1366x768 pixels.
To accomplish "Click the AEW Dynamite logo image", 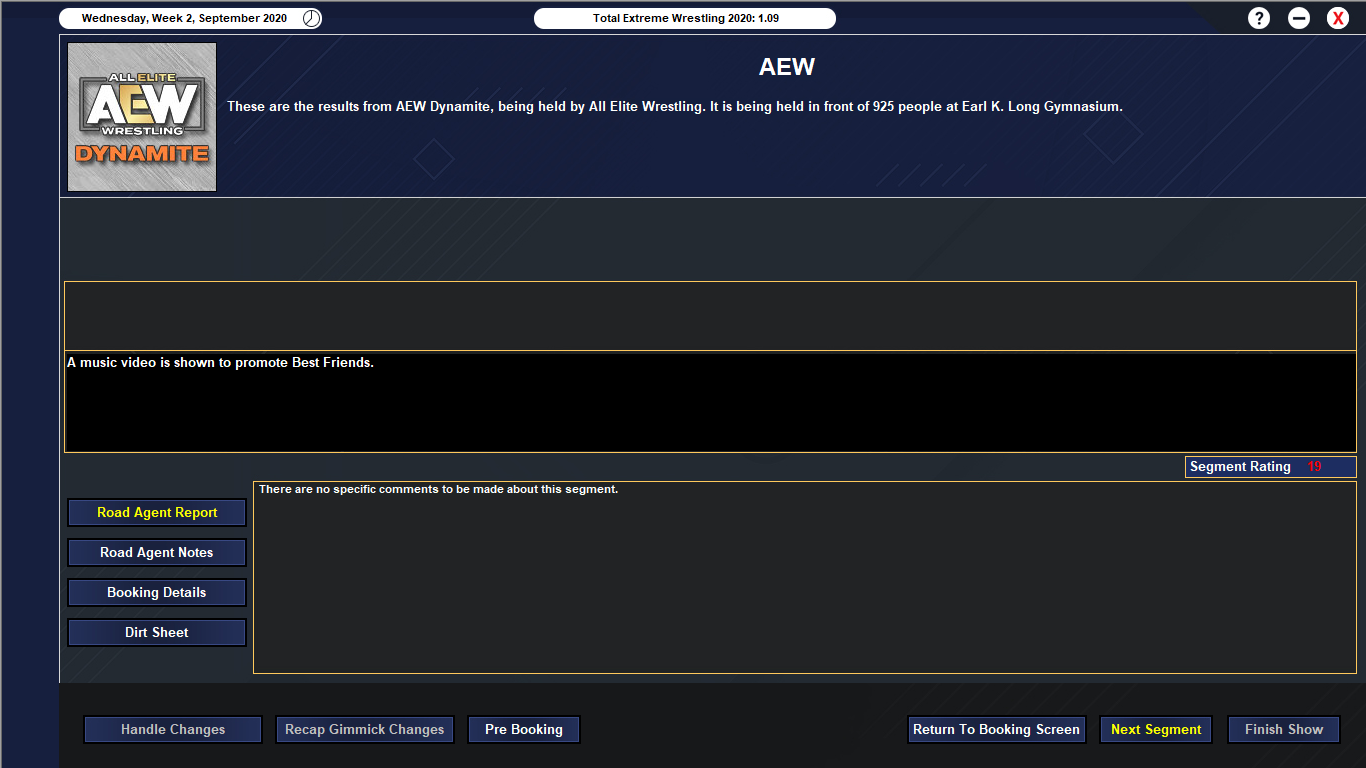I will point(142,117).
